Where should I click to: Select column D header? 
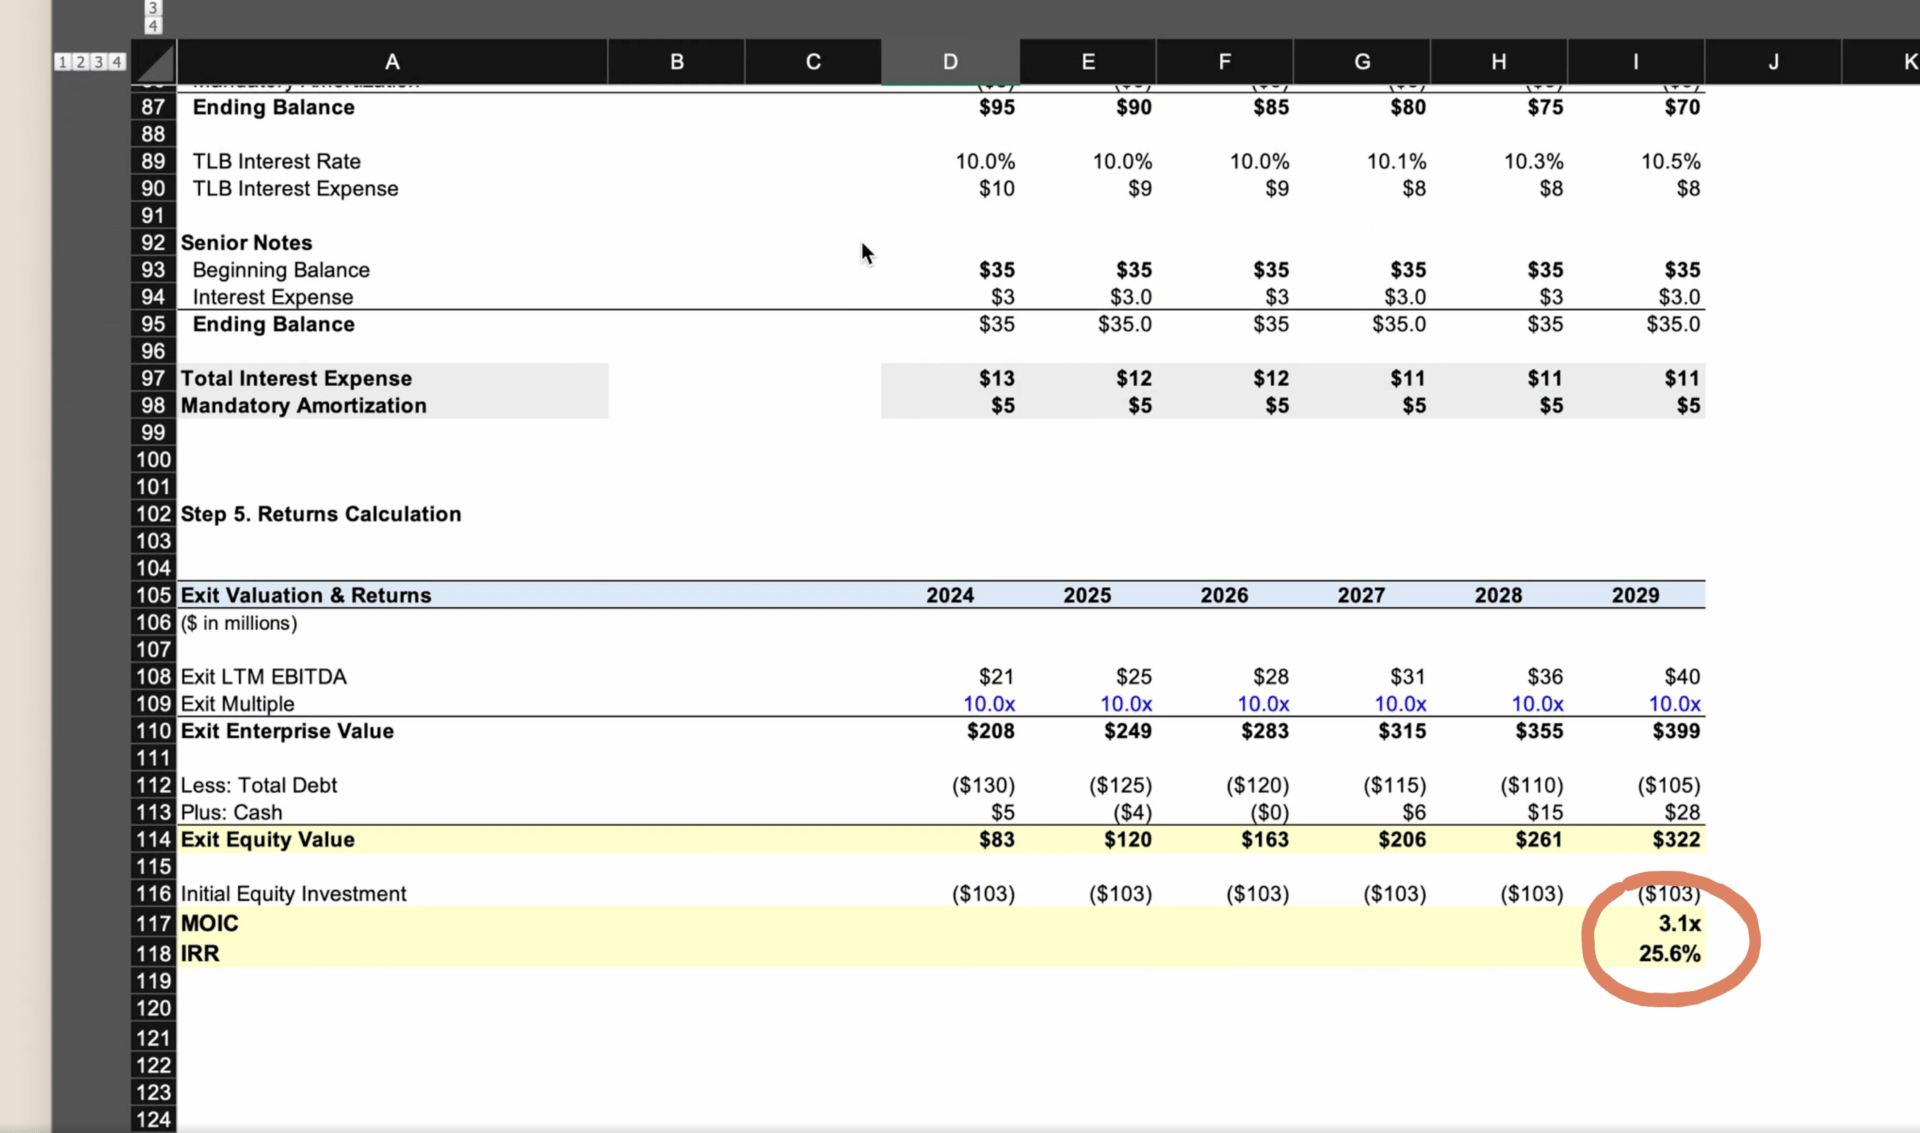click(949, 62)
